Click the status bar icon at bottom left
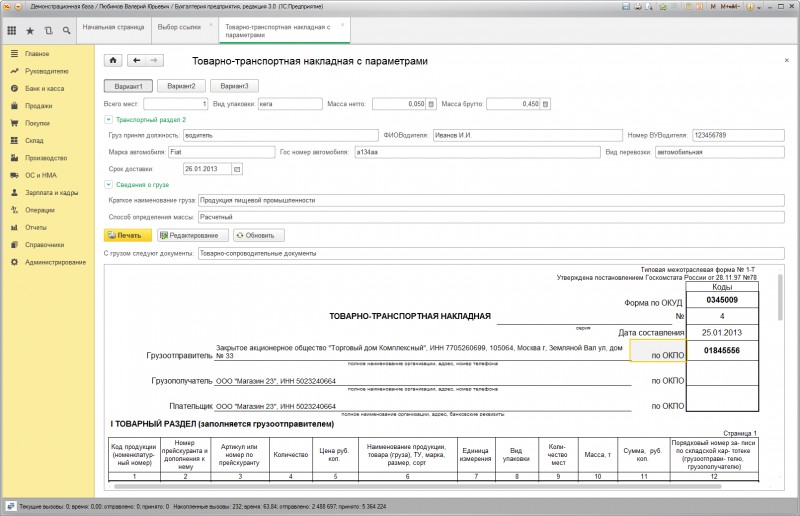 (x=11, y=506)
